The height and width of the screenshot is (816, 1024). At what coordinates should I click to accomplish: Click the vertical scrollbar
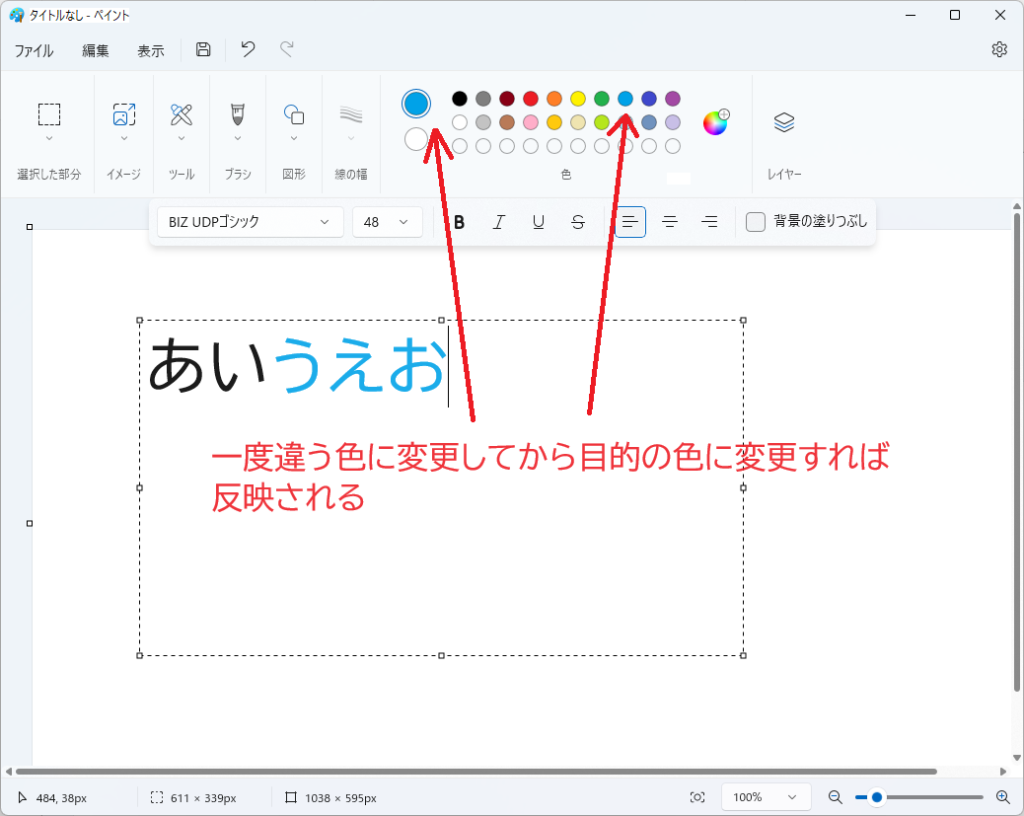click(1016, 452)
